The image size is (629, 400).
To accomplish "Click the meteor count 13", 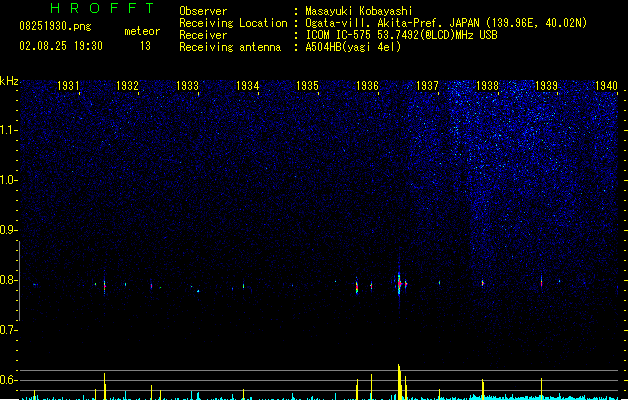I will click(x=145, y=46).
